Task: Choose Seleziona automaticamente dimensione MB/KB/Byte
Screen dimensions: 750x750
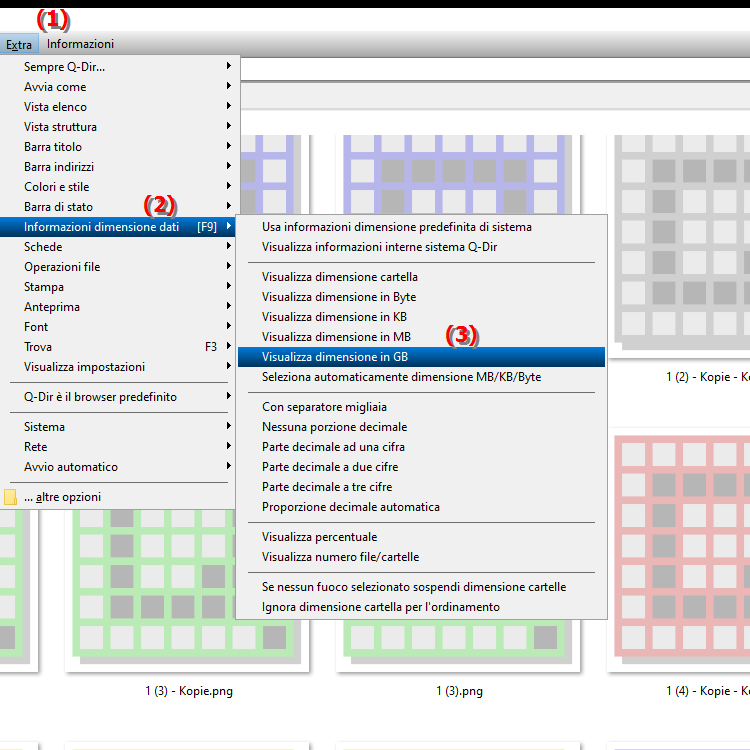Action: pos(421,377)
